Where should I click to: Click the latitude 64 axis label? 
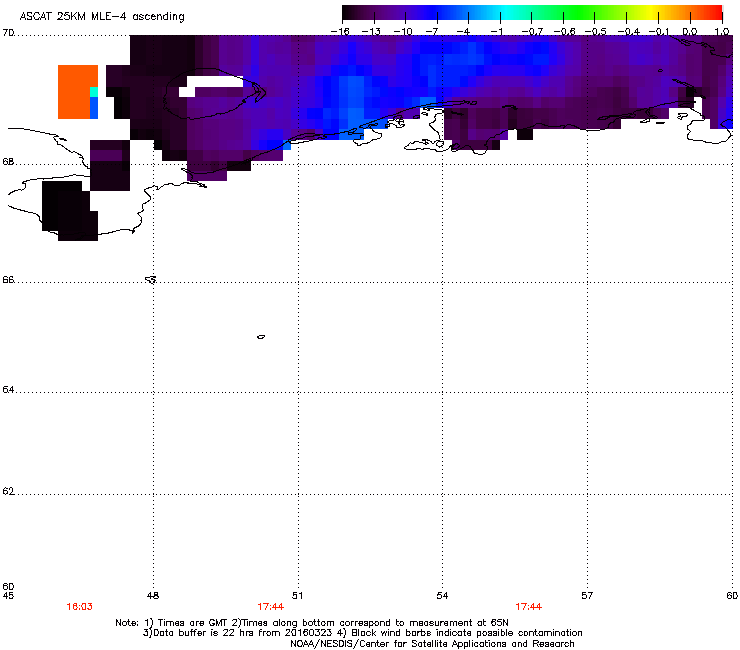[8, 390]
